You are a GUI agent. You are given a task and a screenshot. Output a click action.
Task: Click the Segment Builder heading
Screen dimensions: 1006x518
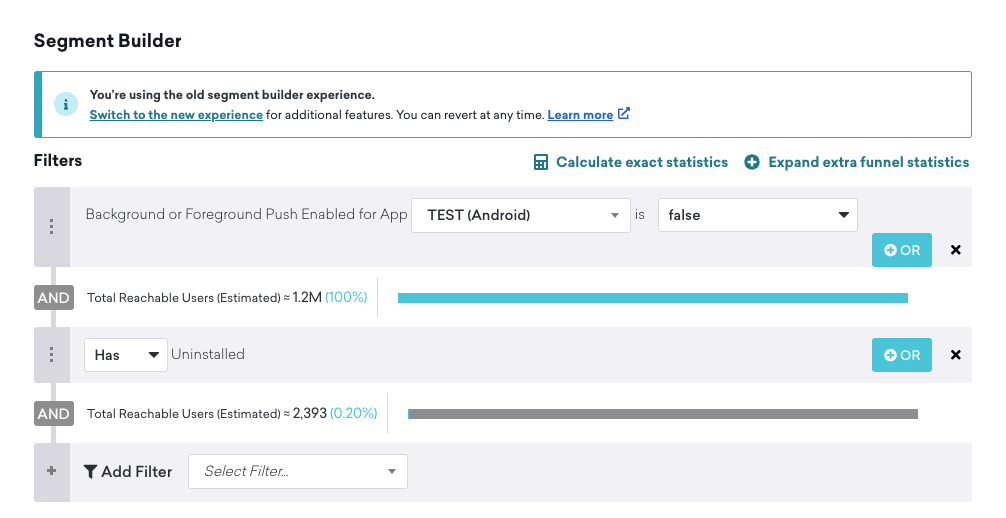[x=108, y=41]
